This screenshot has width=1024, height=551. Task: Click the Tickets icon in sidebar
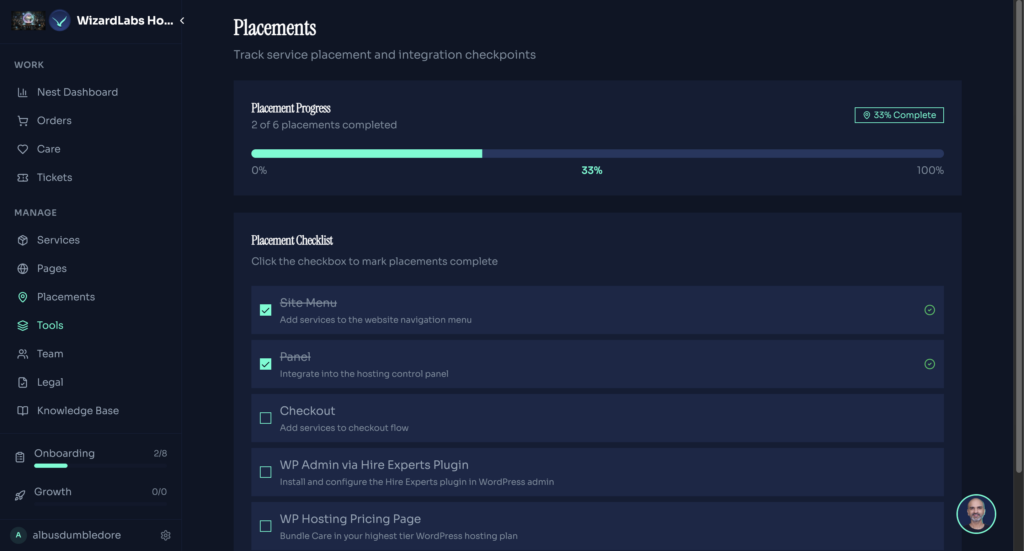tap(23, 178)
